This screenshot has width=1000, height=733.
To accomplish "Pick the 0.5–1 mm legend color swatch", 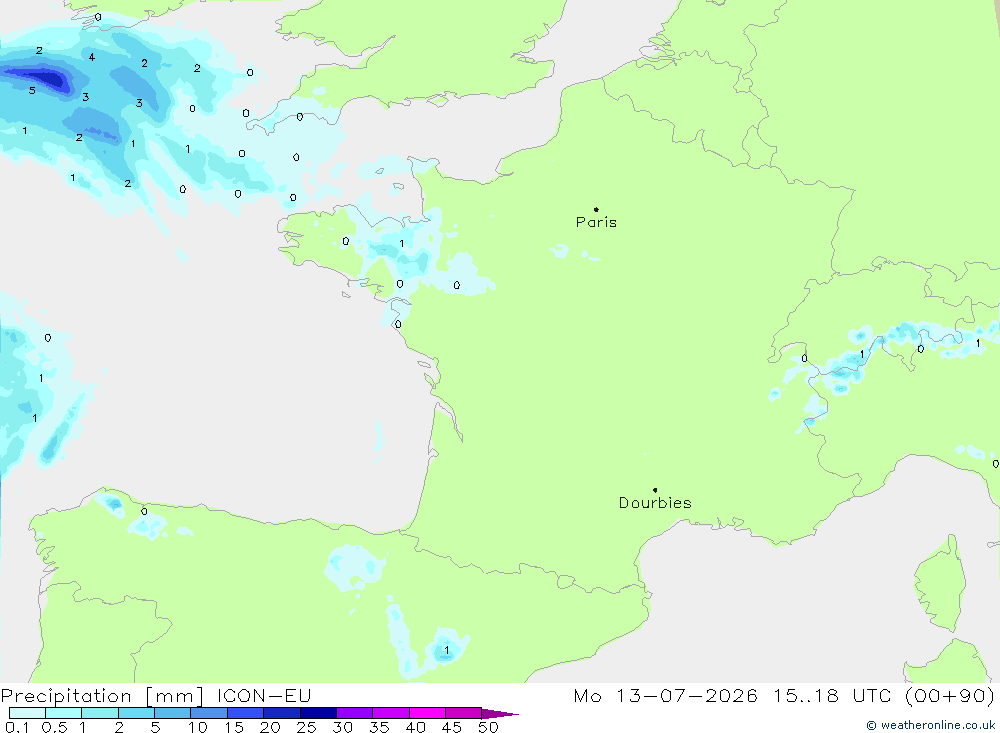I will coord(64,713).
